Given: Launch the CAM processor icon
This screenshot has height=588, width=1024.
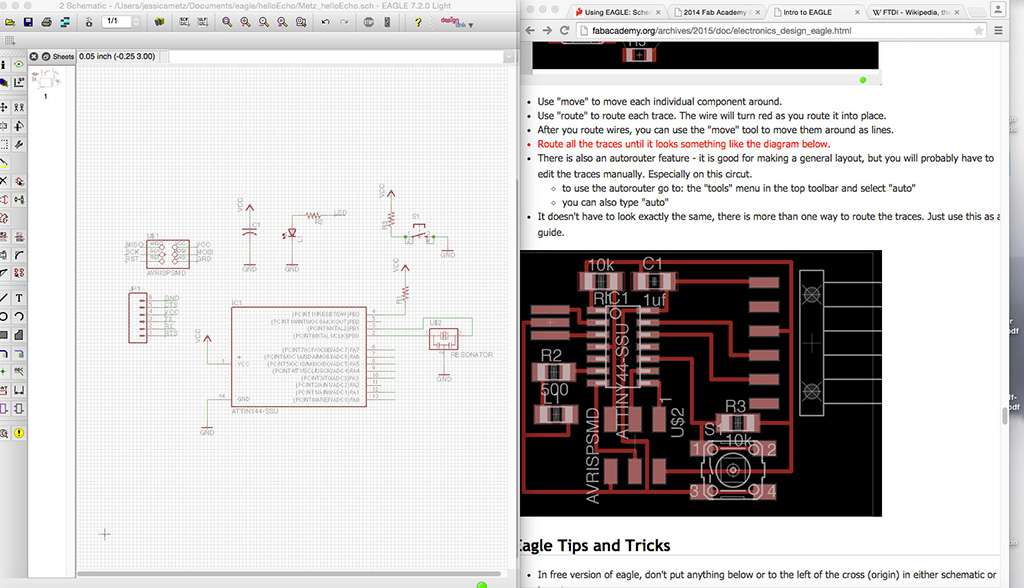Looking at the screenshot, I should (x=65, y=22).
